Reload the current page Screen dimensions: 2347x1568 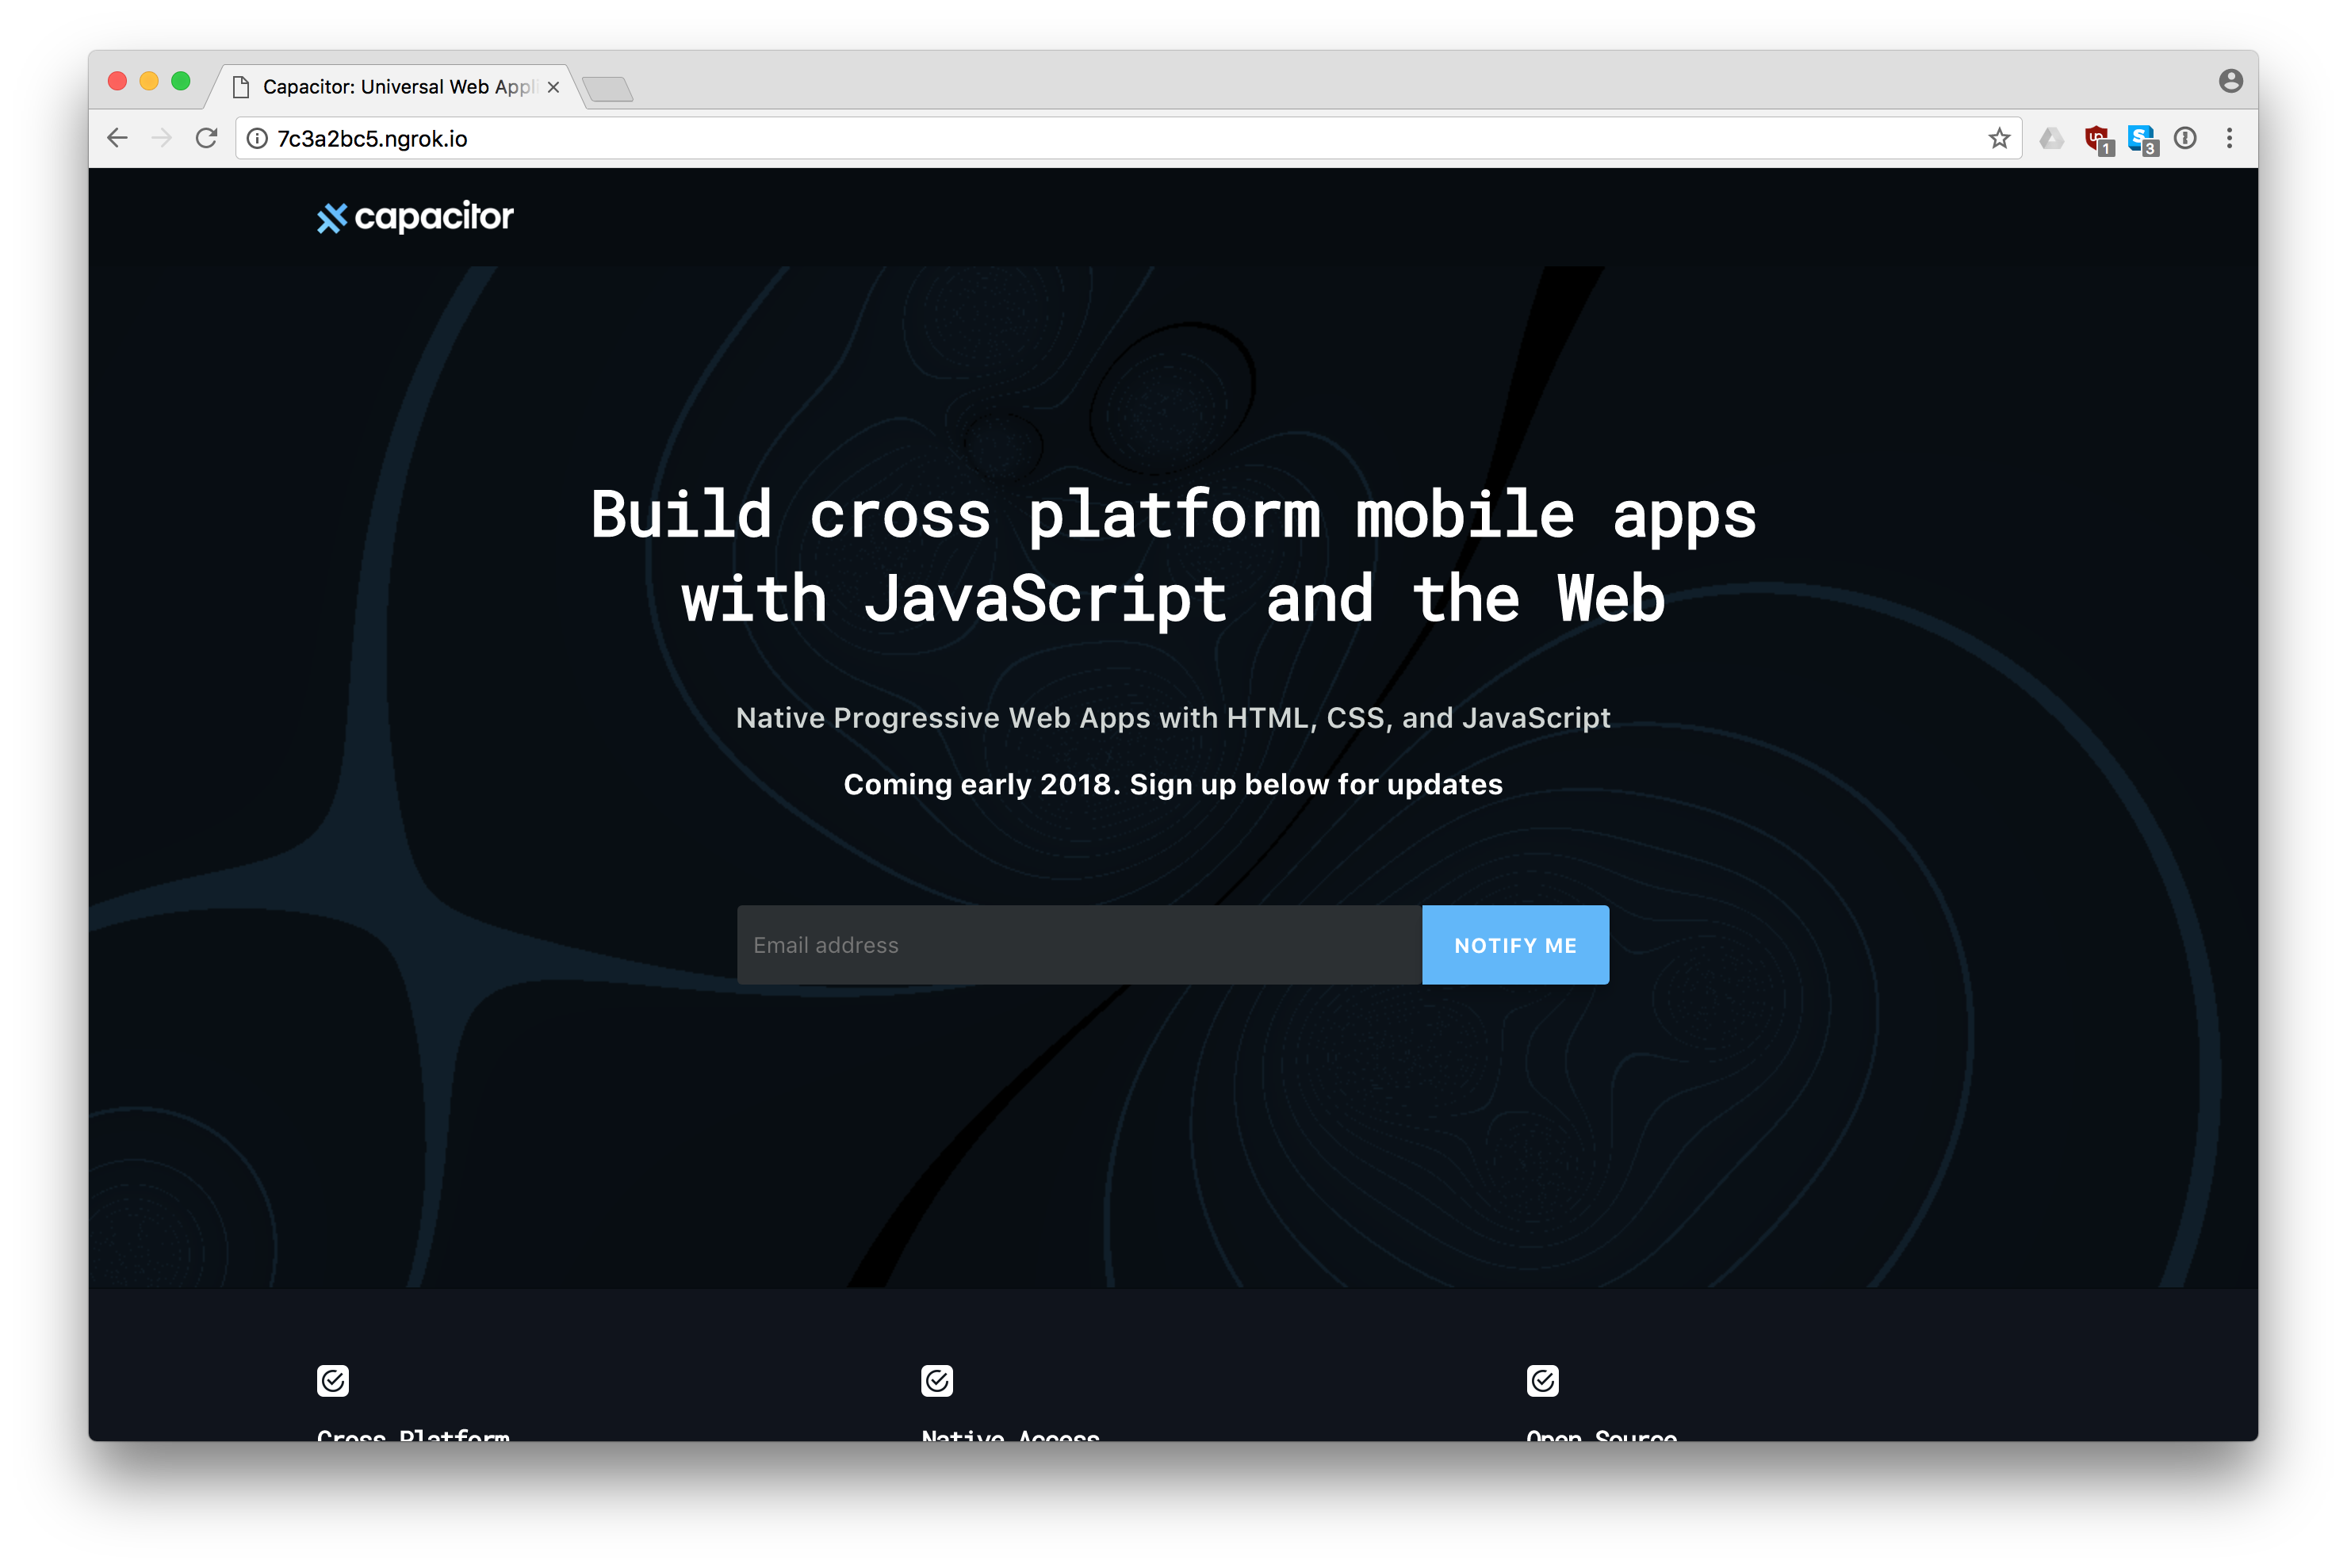[x=207, y=138]
